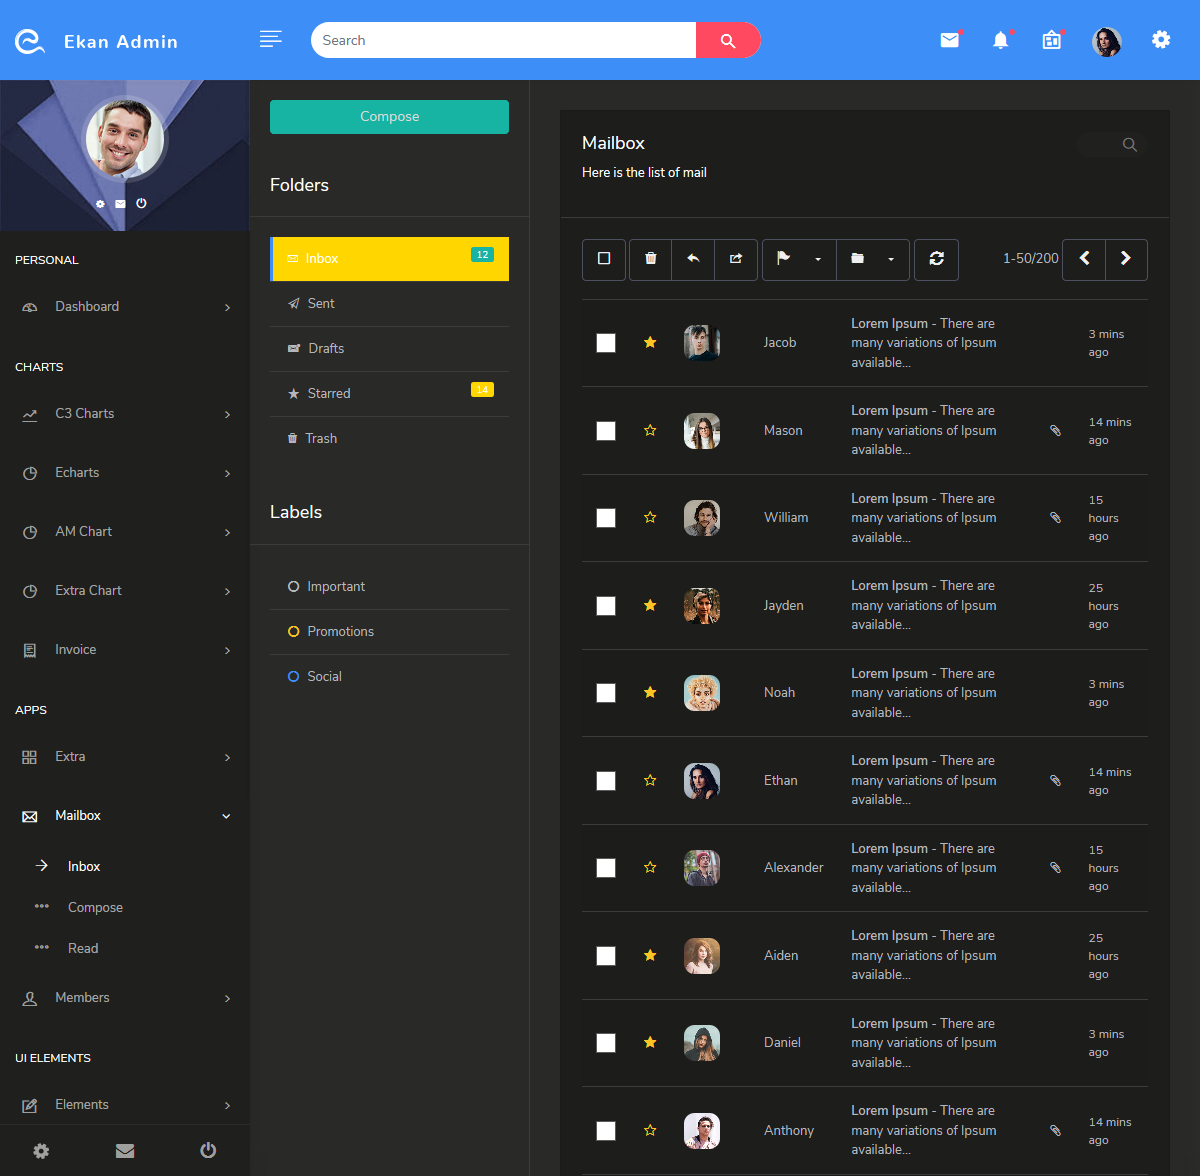Image resolution: width=1200 pixels, height=1176 pixels.
Task: Refresh the mailbox list
Action: point(936,259)
